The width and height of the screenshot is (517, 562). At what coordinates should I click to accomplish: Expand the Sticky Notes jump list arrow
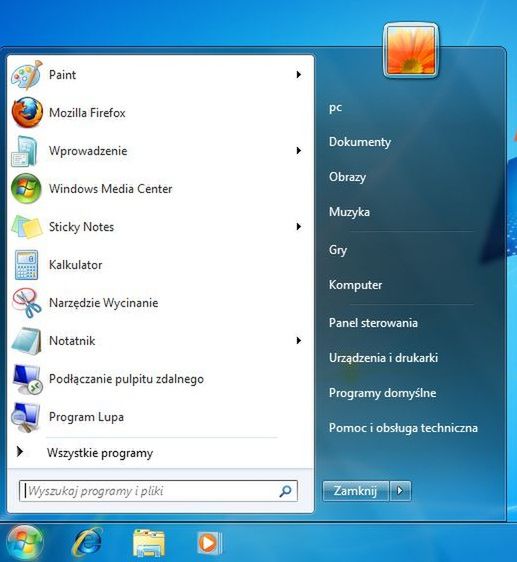click(x=298, y=227)
